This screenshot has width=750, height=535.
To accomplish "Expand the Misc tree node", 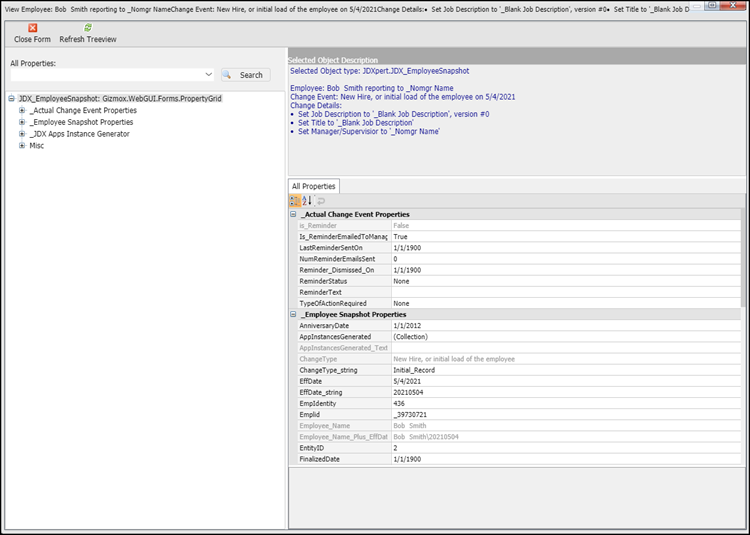I will click(x=22, y=146).
